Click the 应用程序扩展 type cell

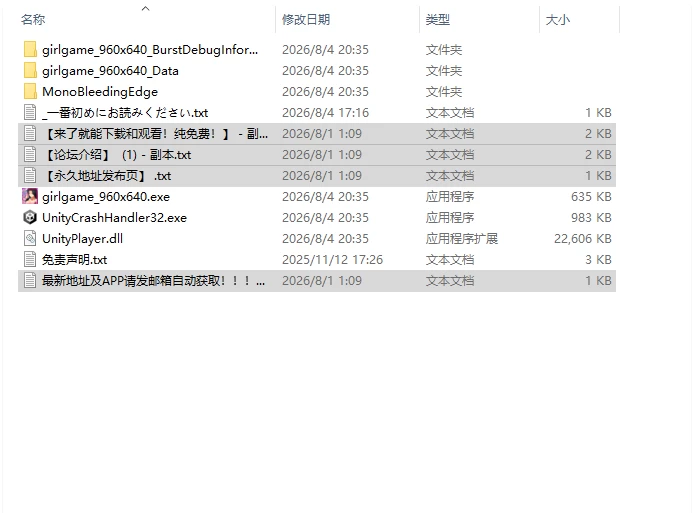461,239
